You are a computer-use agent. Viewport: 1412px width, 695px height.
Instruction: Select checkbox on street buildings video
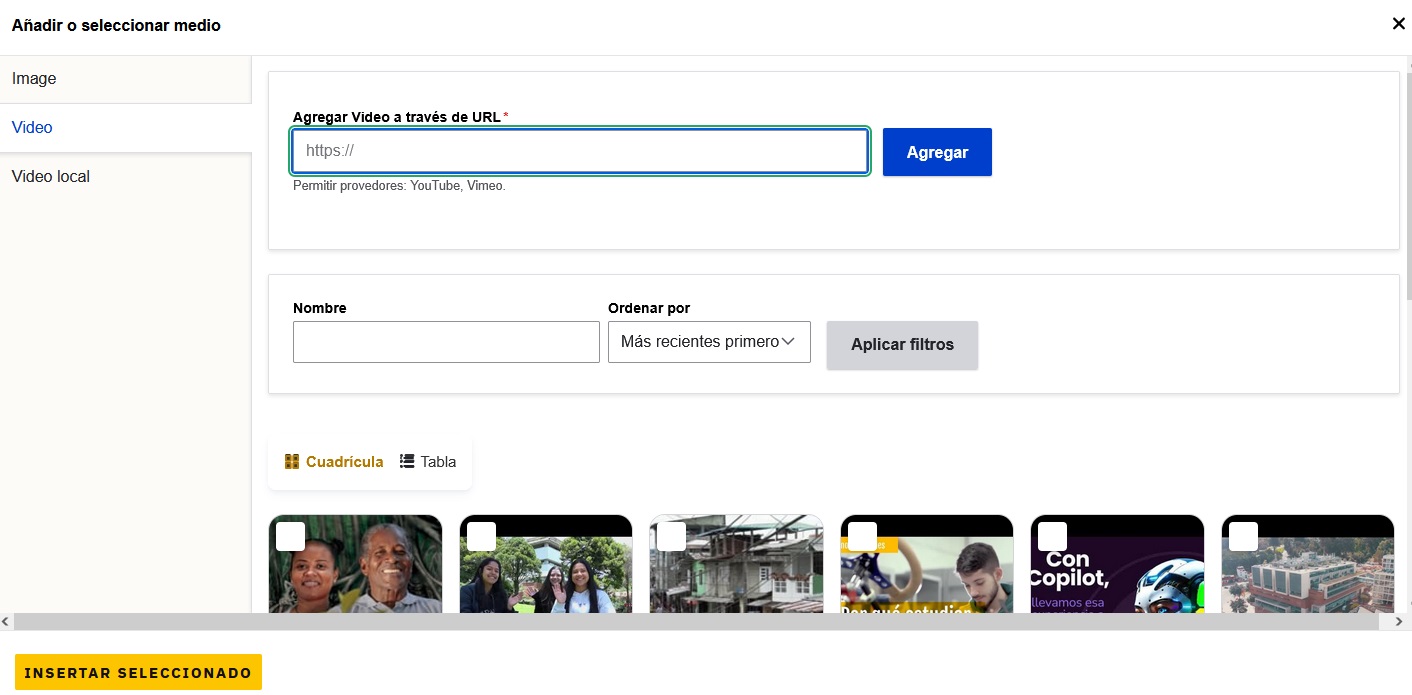671,537
